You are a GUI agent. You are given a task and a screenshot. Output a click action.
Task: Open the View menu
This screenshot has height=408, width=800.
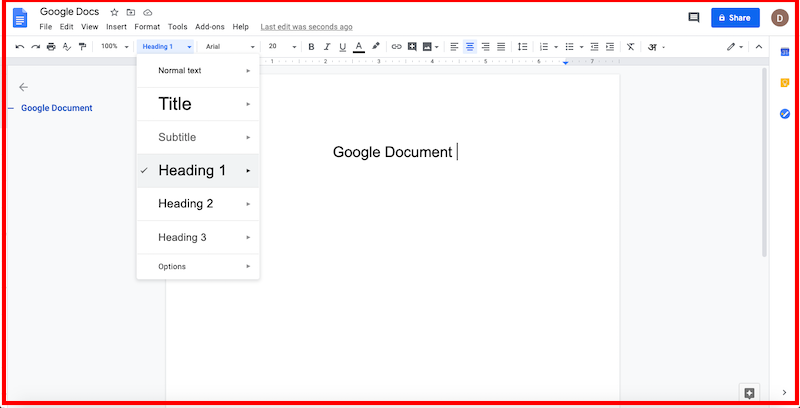click(x=90, y=27)
